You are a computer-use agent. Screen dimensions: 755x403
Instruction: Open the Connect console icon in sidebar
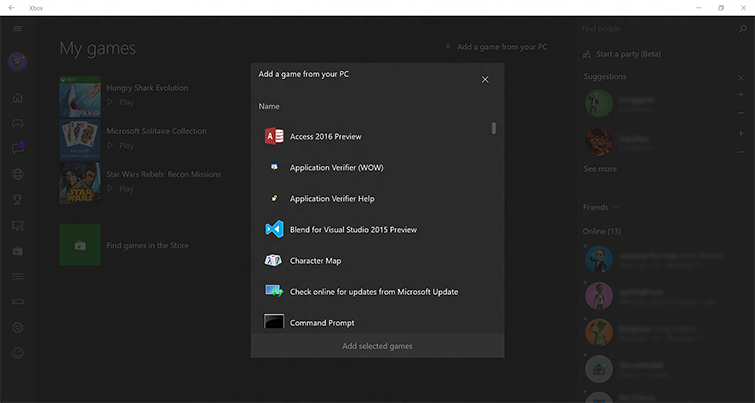pos(17,301)
